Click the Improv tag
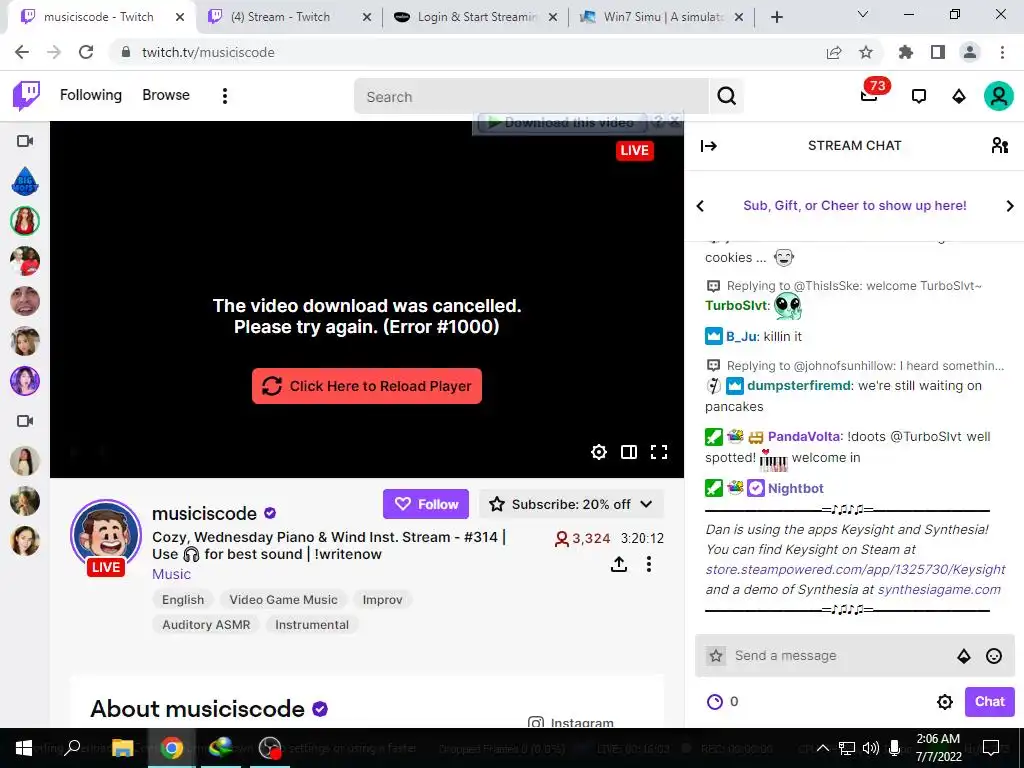Image resolution: width=1024 pixels, height=768 pixels. pos(382,600)
